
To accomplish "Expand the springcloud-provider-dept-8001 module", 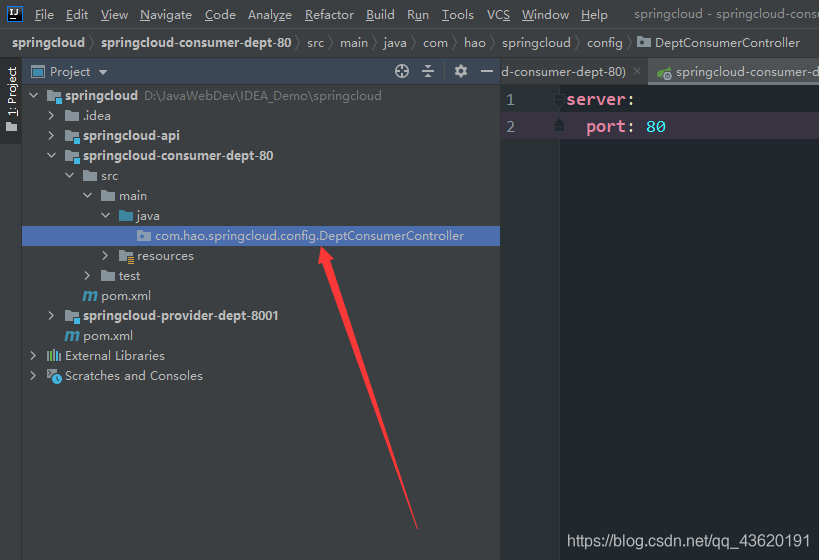I will (x=51, y=316).
